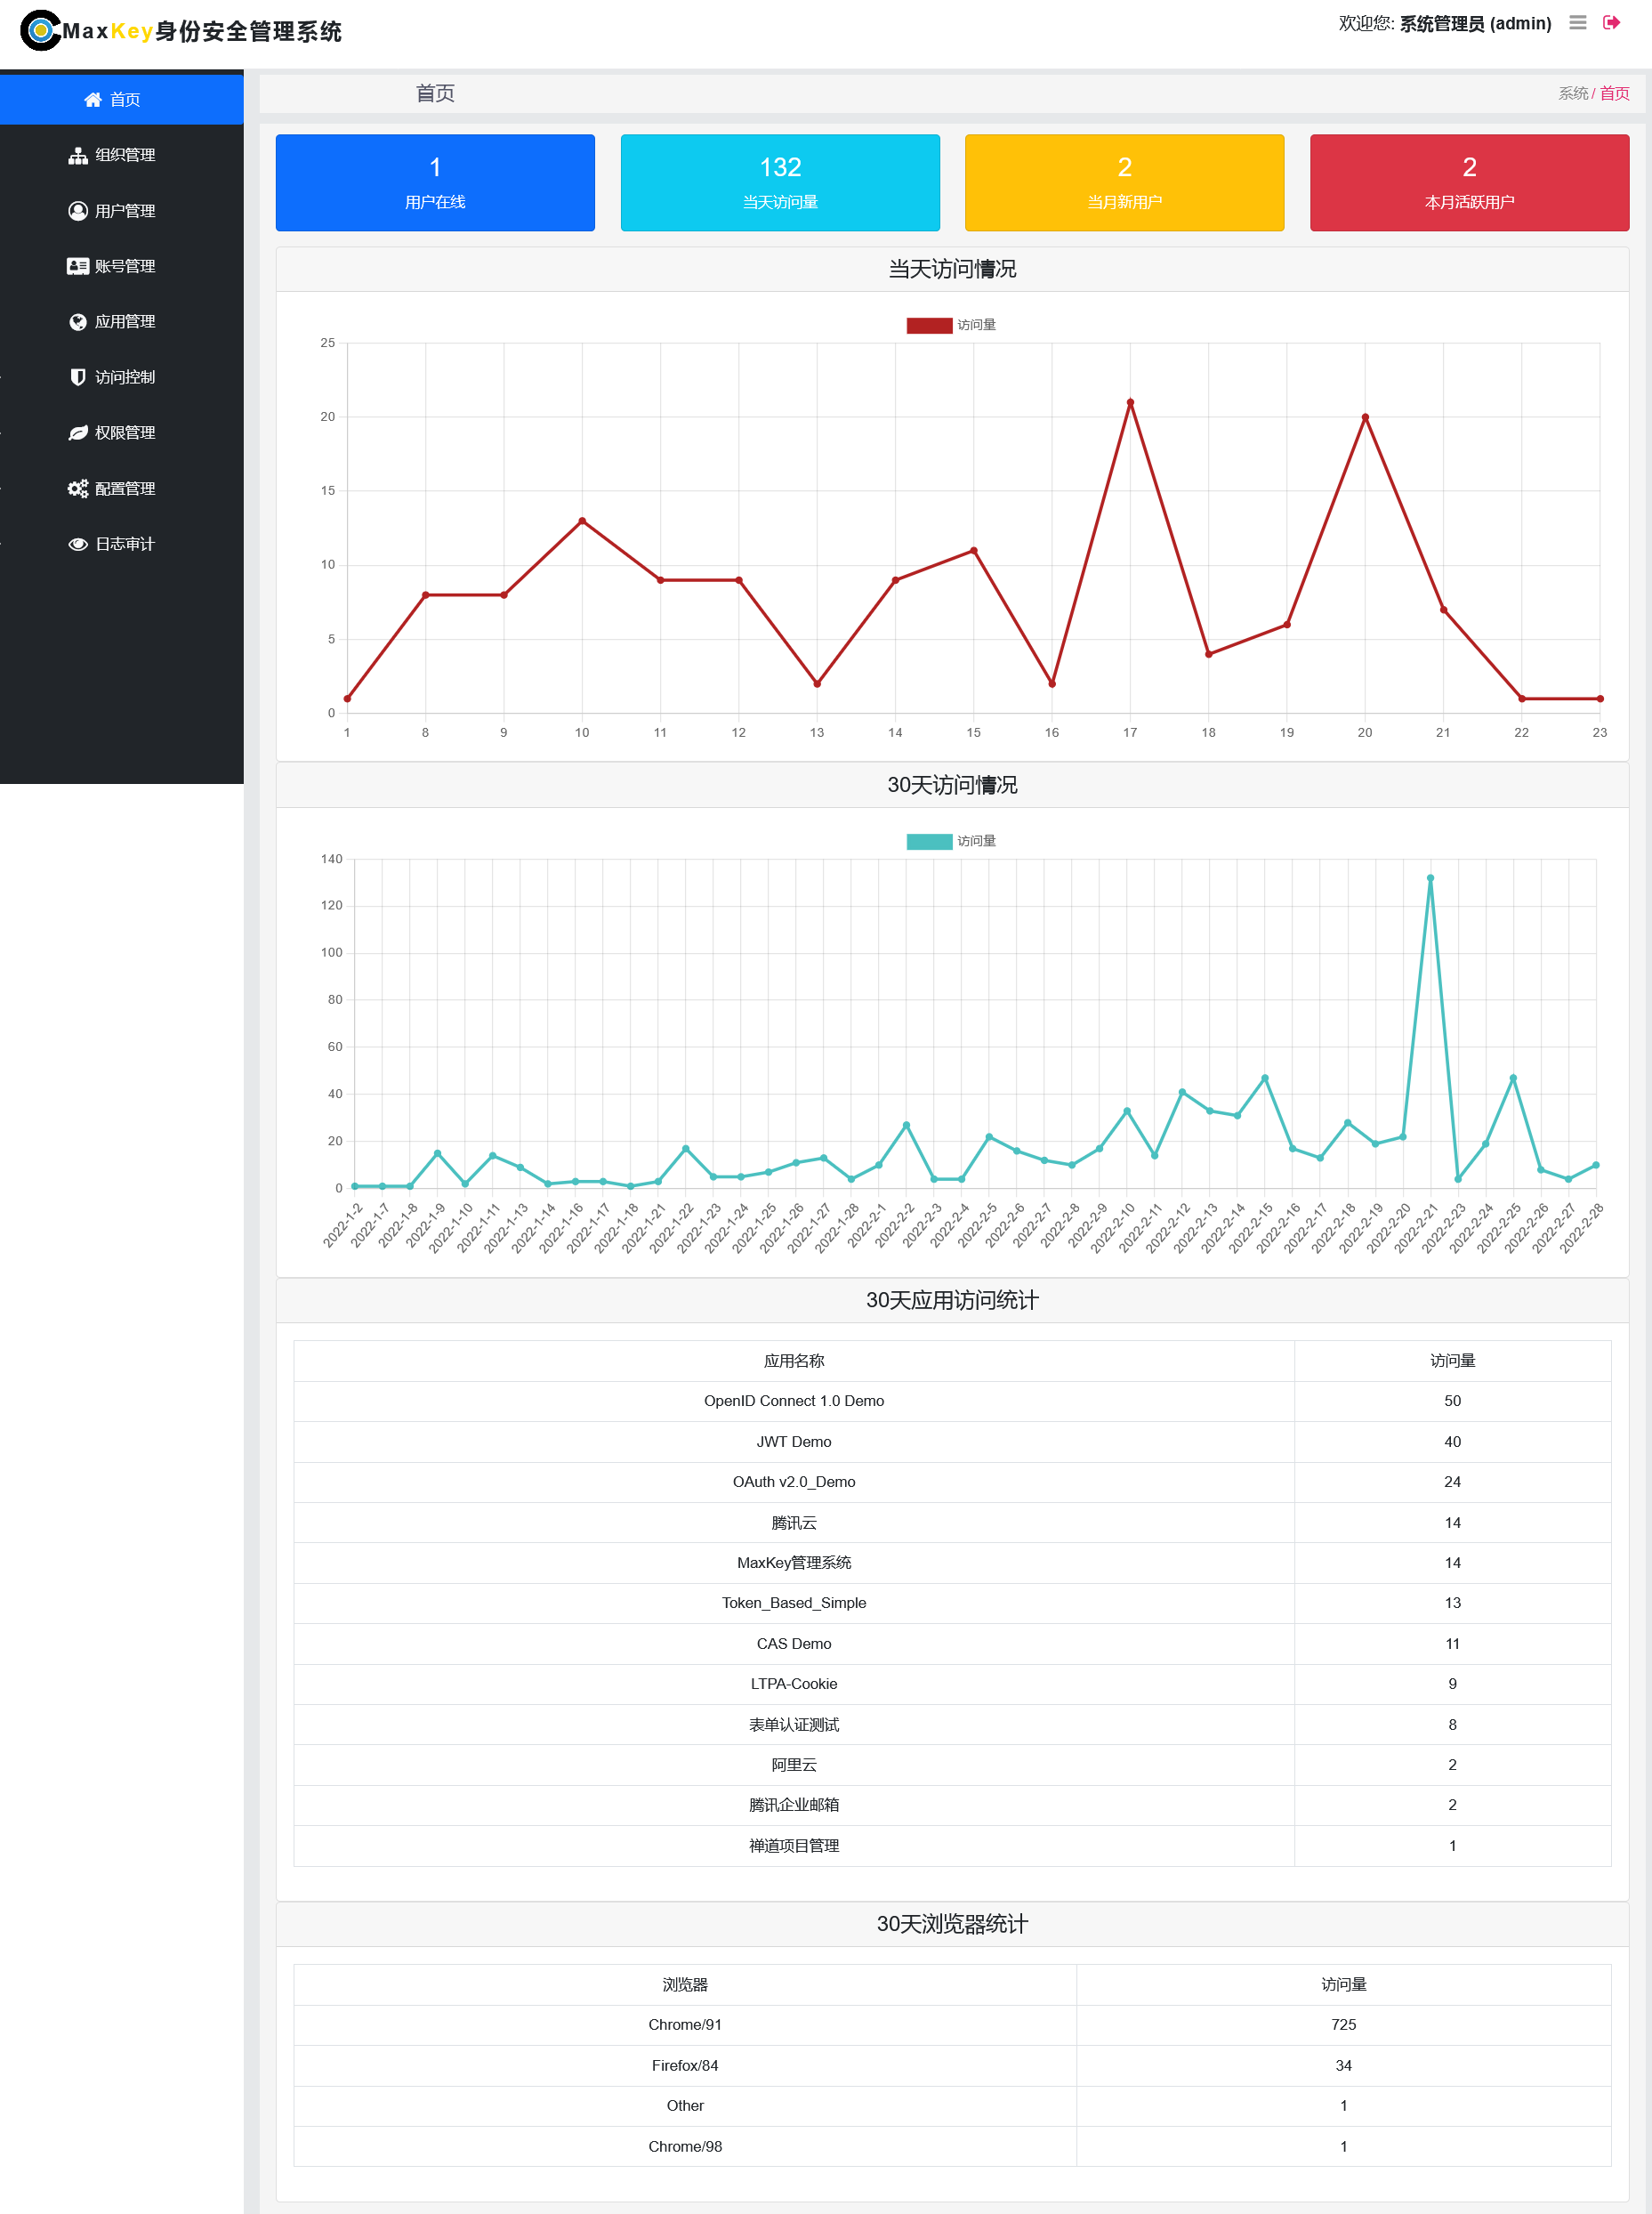This screenshot has height=2214, width=1652.
Task: Click the 首页 breadcrumb link
Action: pyautogui.click(x=1614, y=93)
